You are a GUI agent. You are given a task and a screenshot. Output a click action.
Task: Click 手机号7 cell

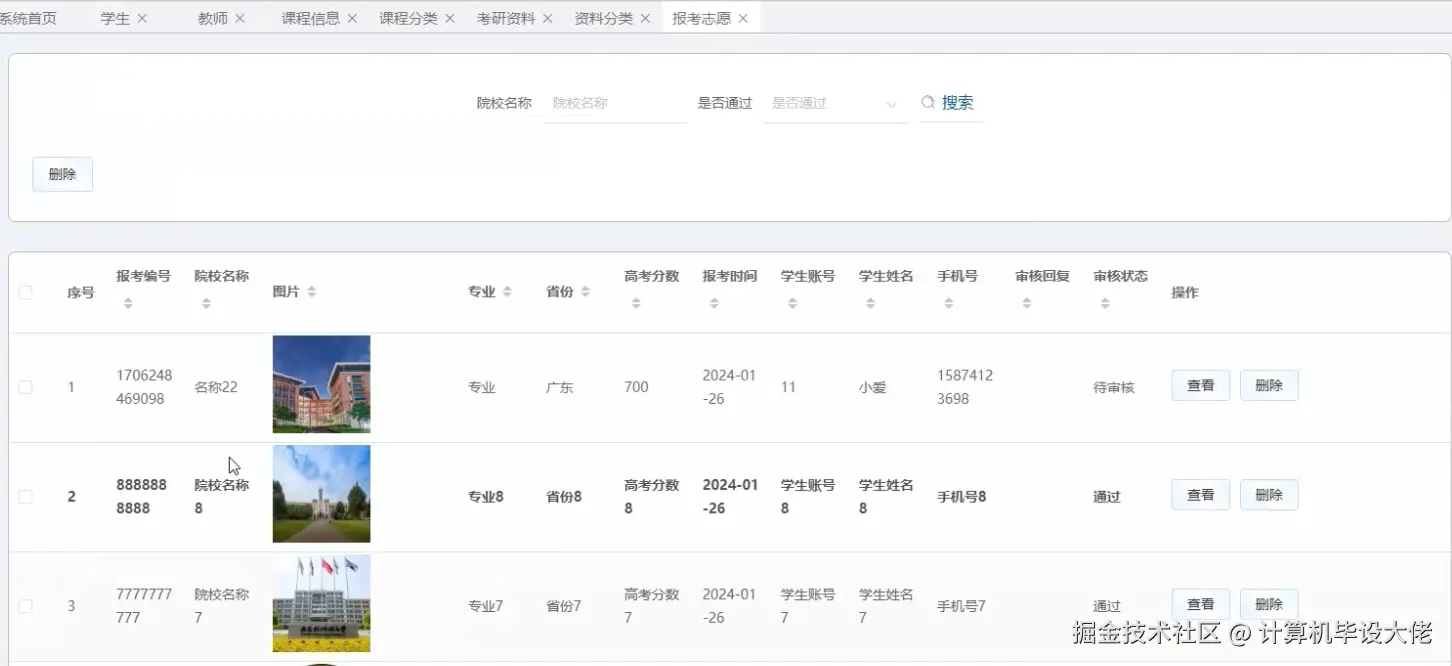click(961, 606)
